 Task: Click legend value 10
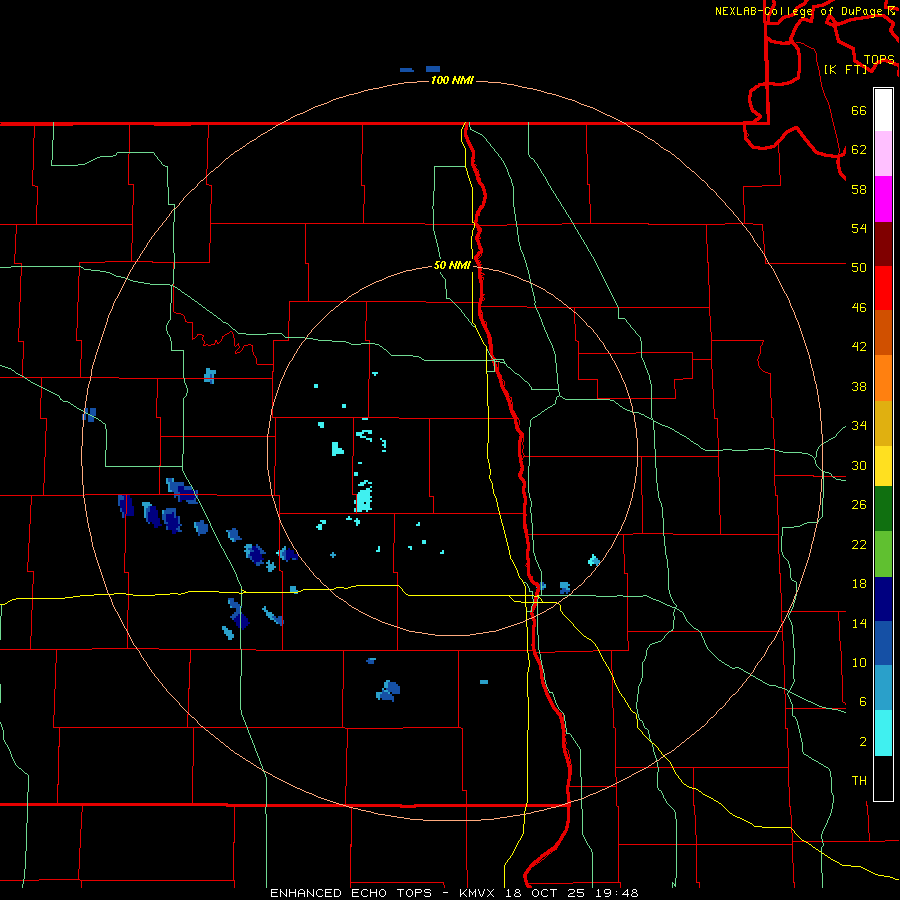click(x=859, y=662)
